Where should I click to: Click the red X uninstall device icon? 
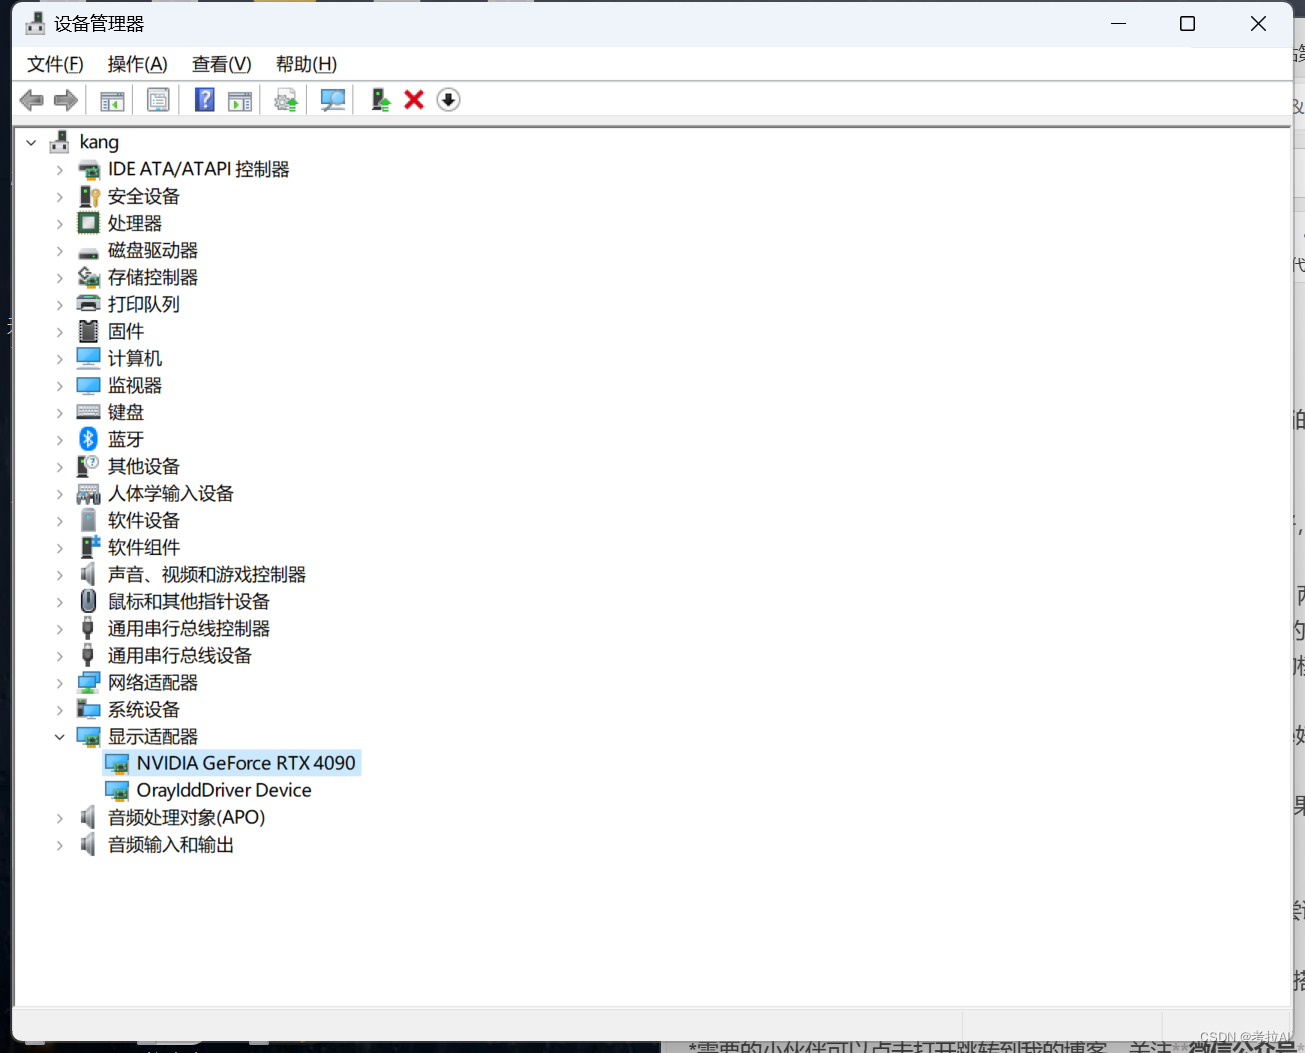click(414, 100)
